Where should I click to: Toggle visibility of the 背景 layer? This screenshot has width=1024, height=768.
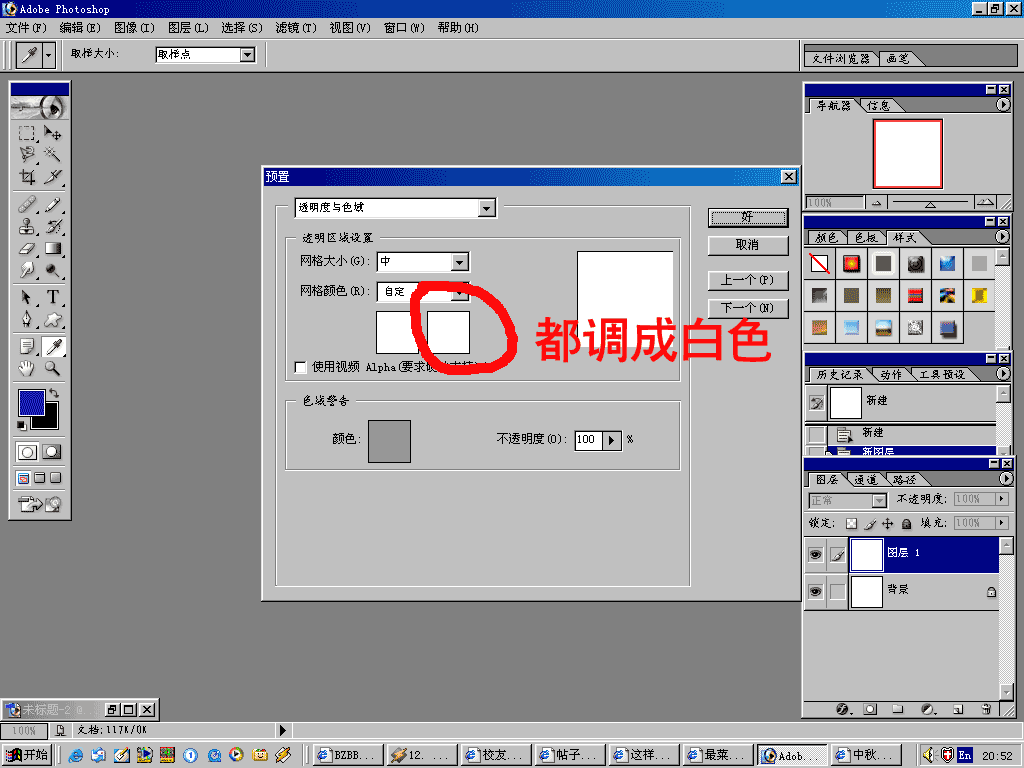(x=816, y=592)
